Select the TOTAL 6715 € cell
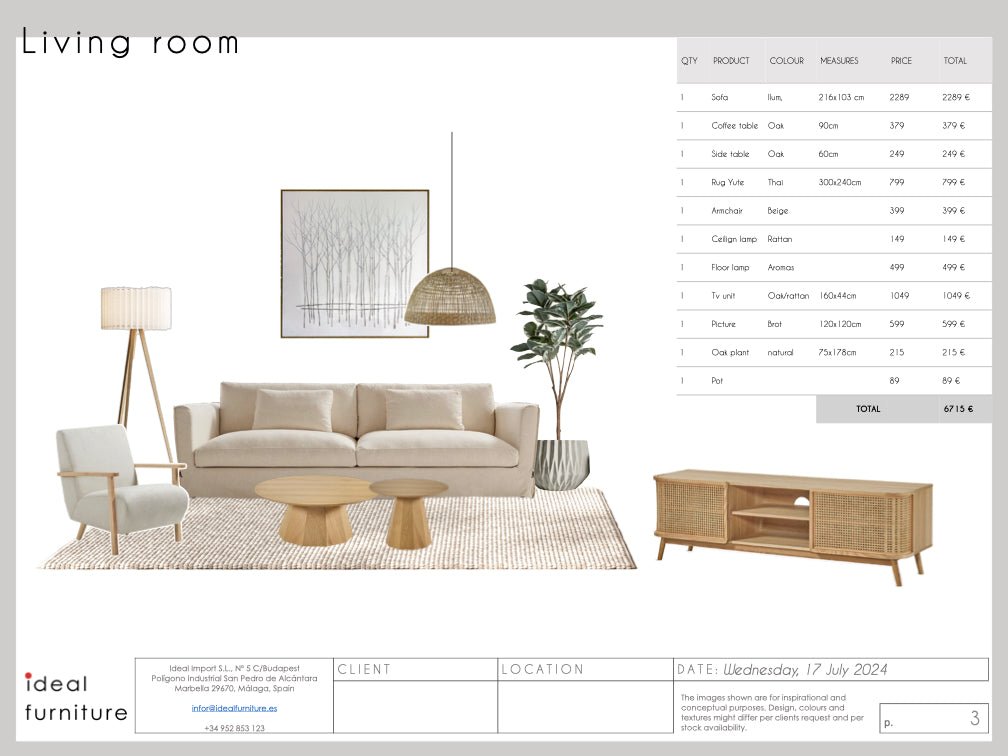The height and width of the screenshot is (756, 1008). click(957, 409)
